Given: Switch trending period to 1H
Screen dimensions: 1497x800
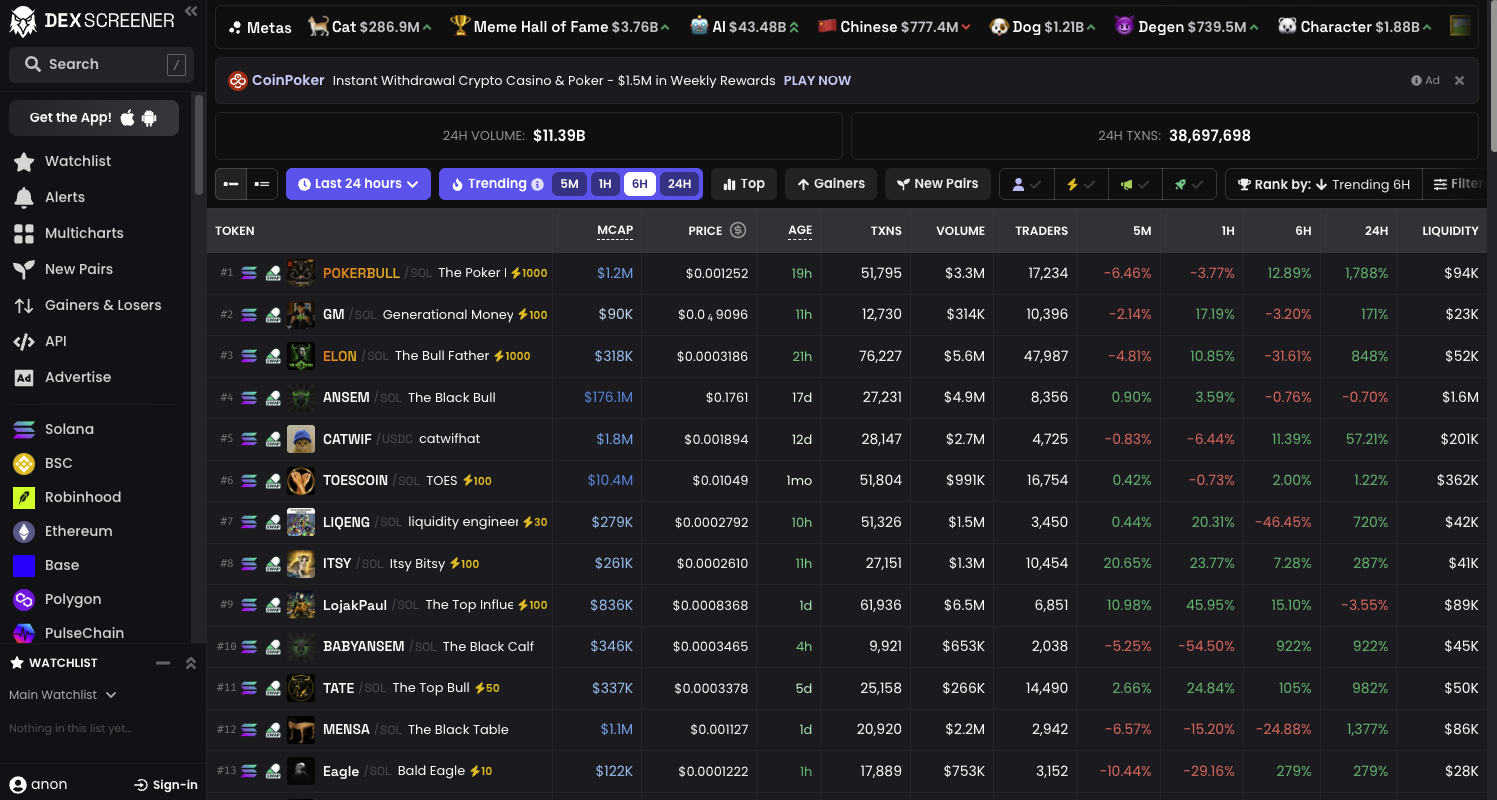Looking at the screenshot, I should pyautogui.click(x=604, y=184).
